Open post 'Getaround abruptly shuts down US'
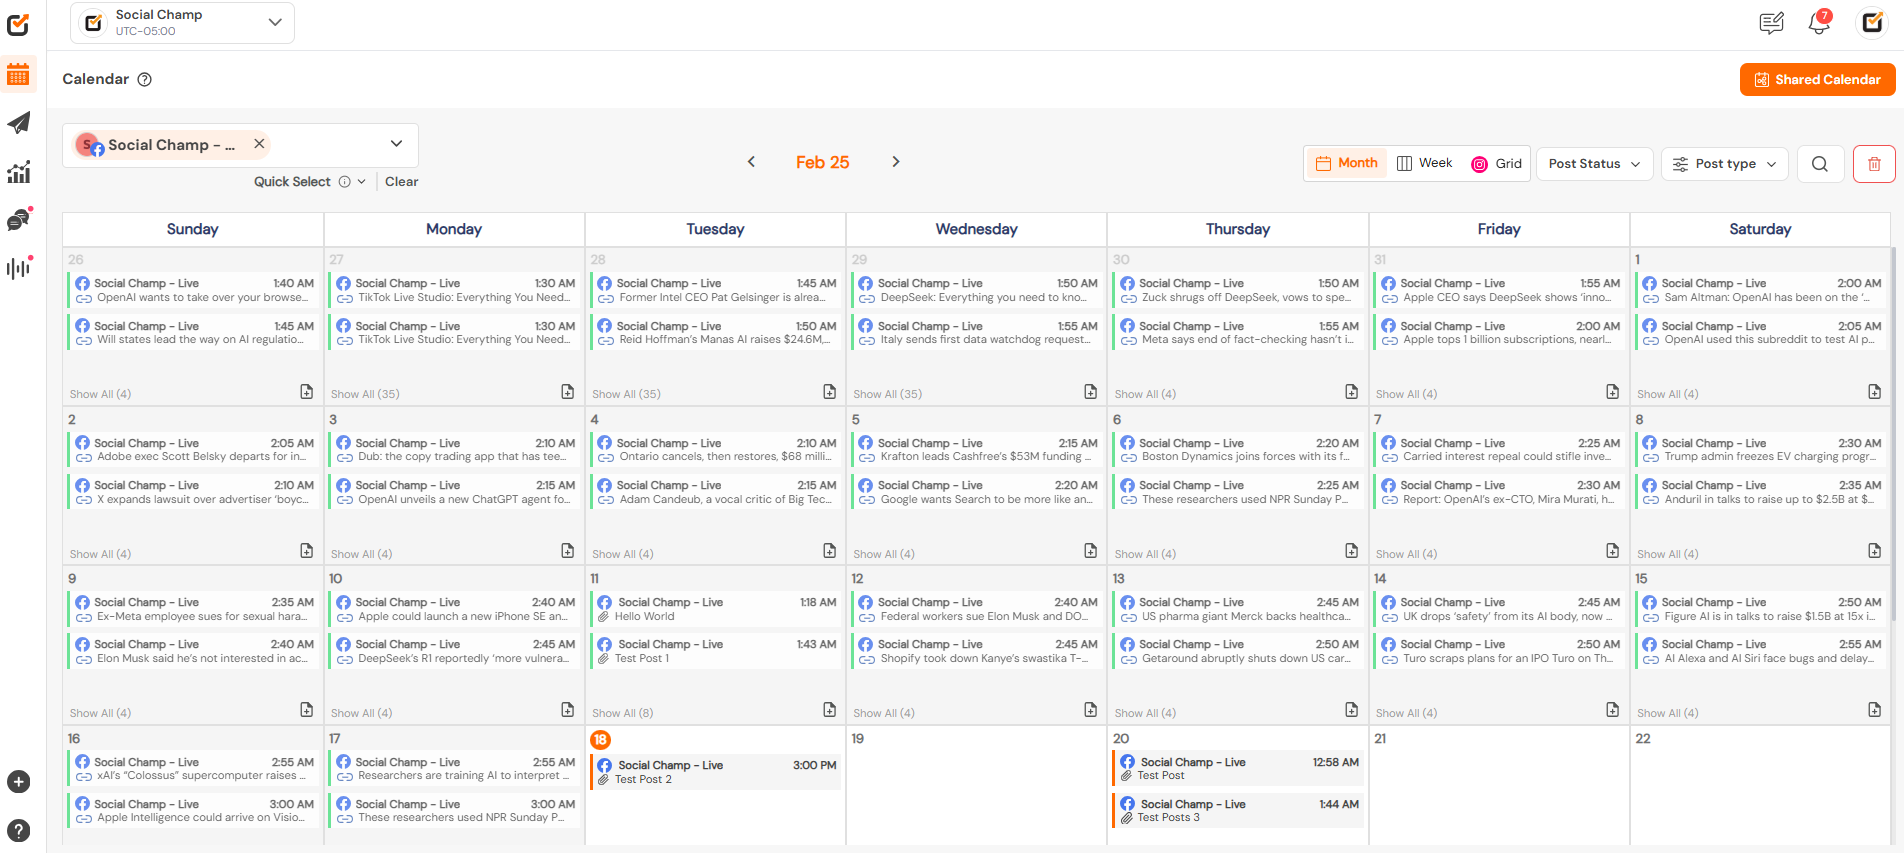Viewport: 1904px width, 853px height. tap(1238, 651)
